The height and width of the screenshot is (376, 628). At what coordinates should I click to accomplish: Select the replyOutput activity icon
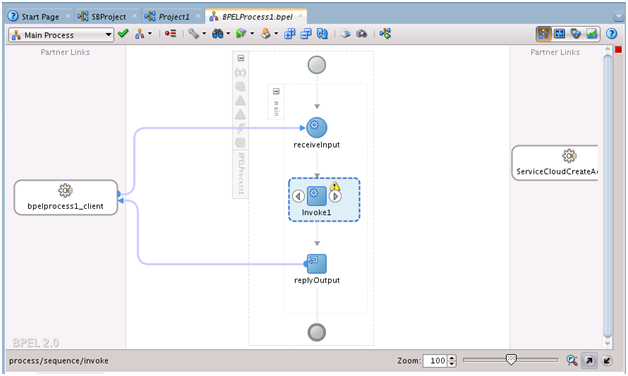tap(316, 264)
